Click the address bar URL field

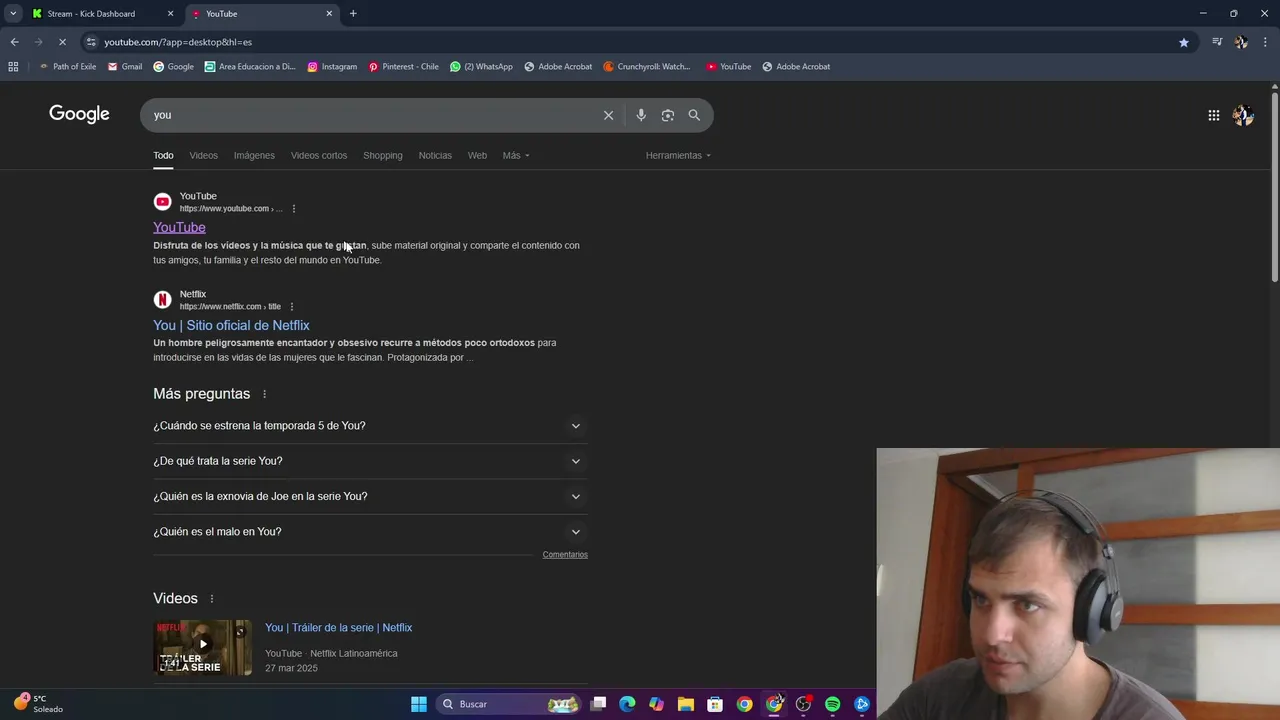(x=630, y=42)
